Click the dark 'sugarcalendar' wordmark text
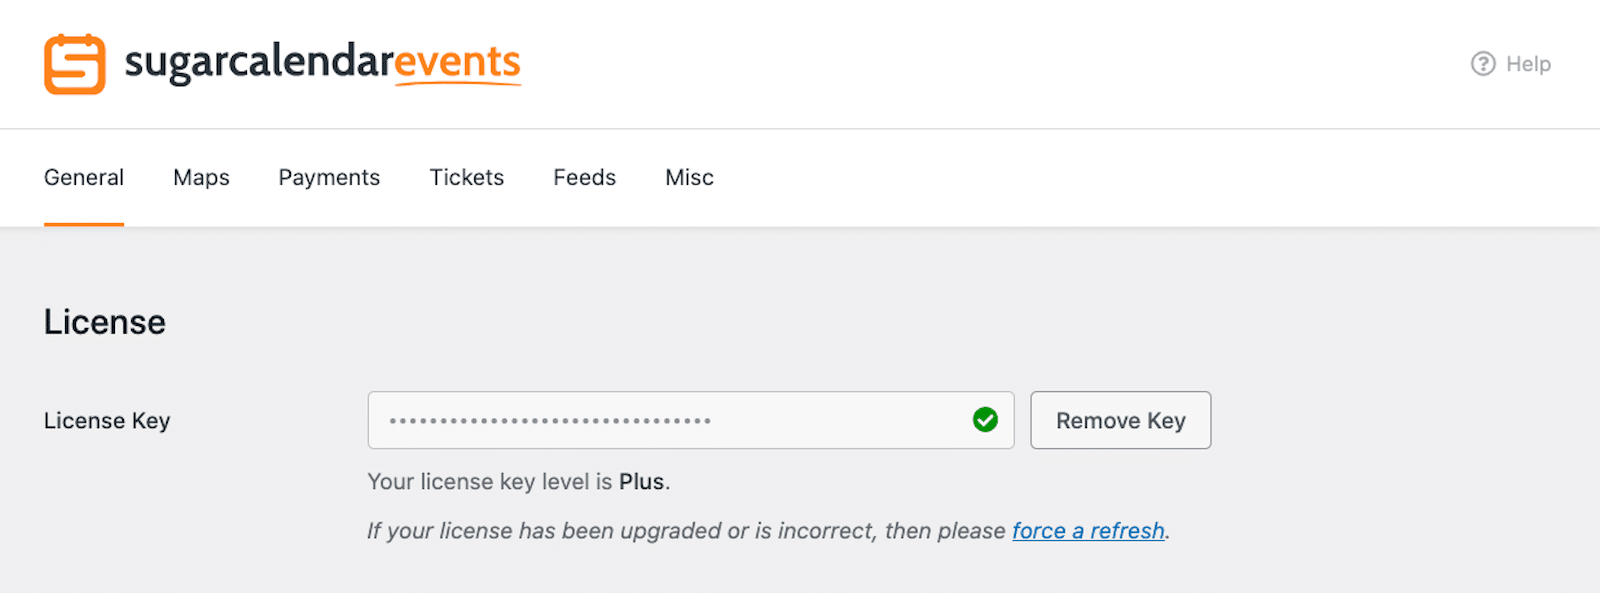Viewport: 1600px width, 593px height. pyautogui.click(x=258, y=63)
